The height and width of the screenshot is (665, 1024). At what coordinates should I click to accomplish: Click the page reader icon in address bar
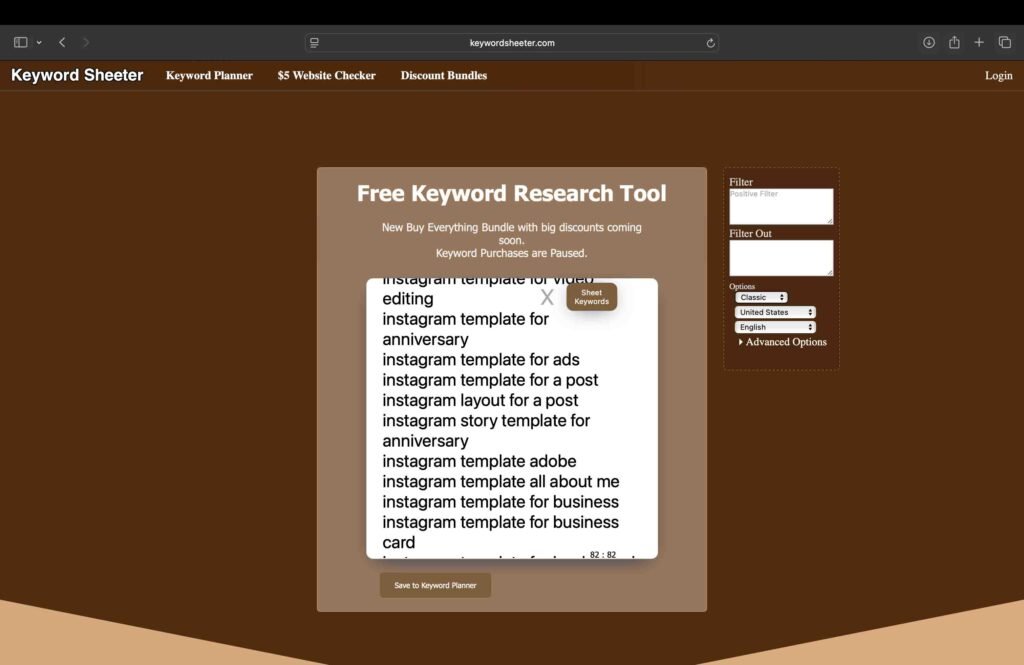(x=314, y=43)
